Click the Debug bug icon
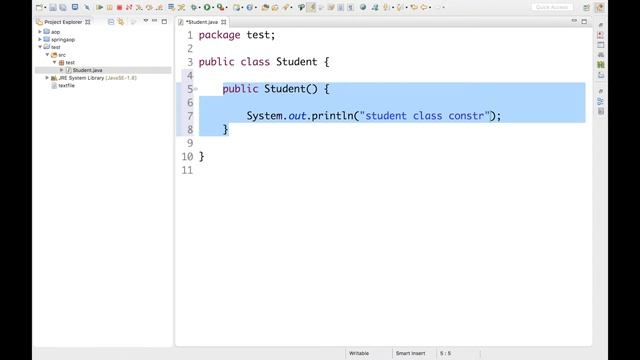640x360 pixels. [194, 7]
